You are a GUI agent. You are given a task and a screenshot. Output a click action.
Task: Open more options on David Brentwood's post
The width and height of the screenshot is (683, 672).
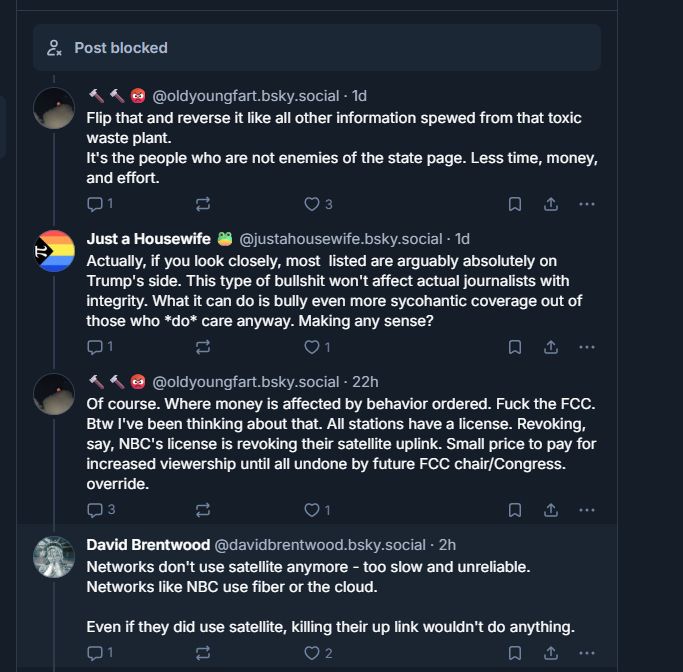pos(587,653)
